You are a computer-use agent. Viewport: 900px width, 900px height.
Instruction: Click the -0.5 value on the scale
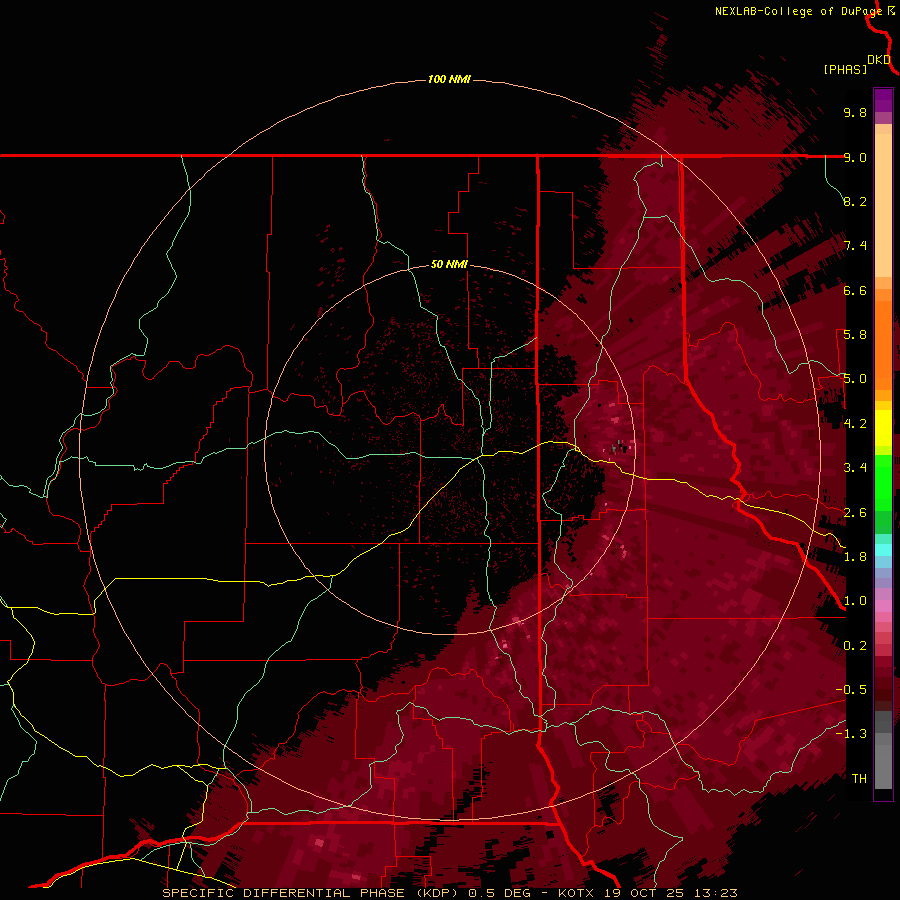click(x=851, y=690)
